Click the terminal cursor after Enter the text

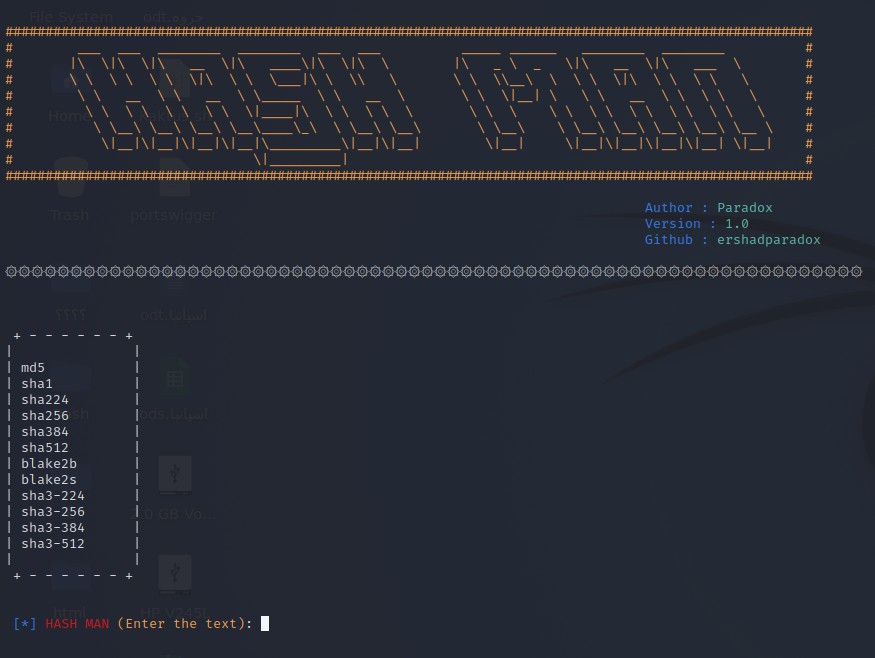pos(265,624)
